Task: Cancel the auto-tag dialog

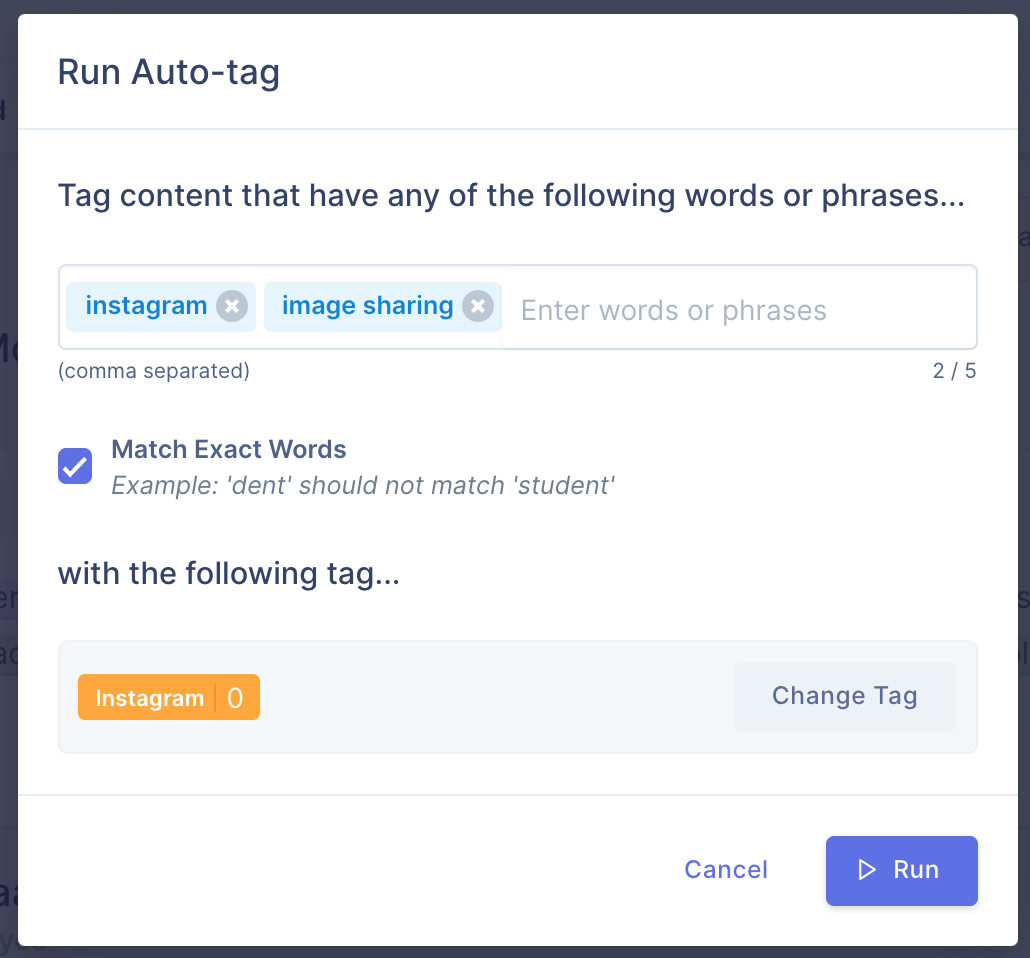Action: (726, 870)
